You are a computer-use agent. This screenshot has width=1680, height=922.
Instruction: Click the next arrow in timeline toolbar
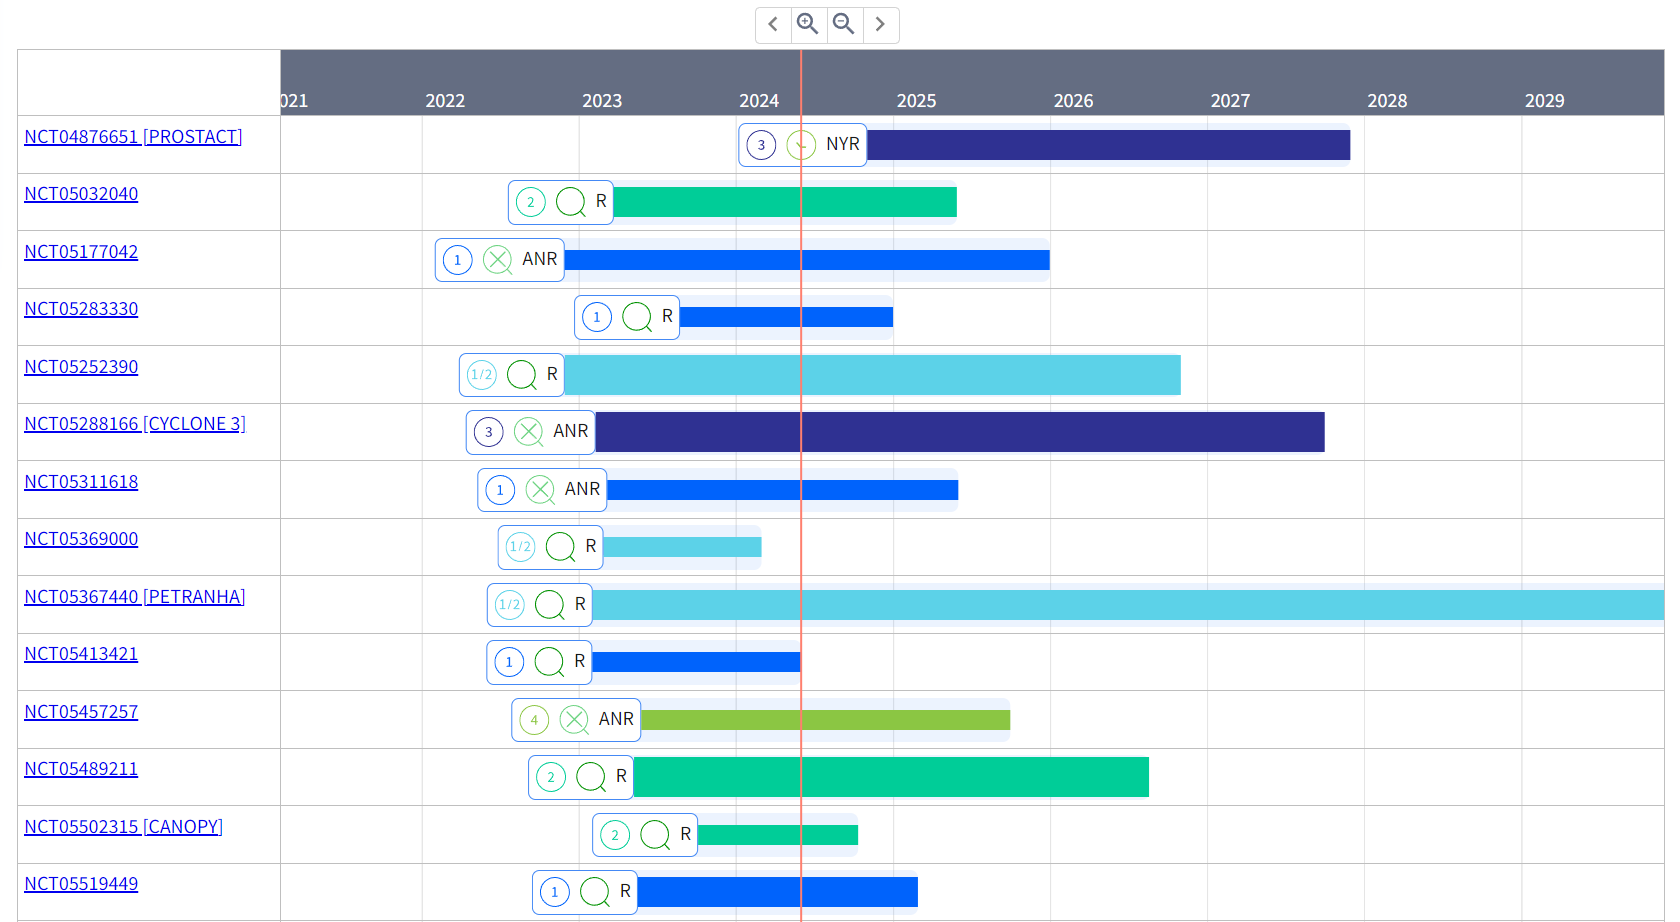click(880, 25)
